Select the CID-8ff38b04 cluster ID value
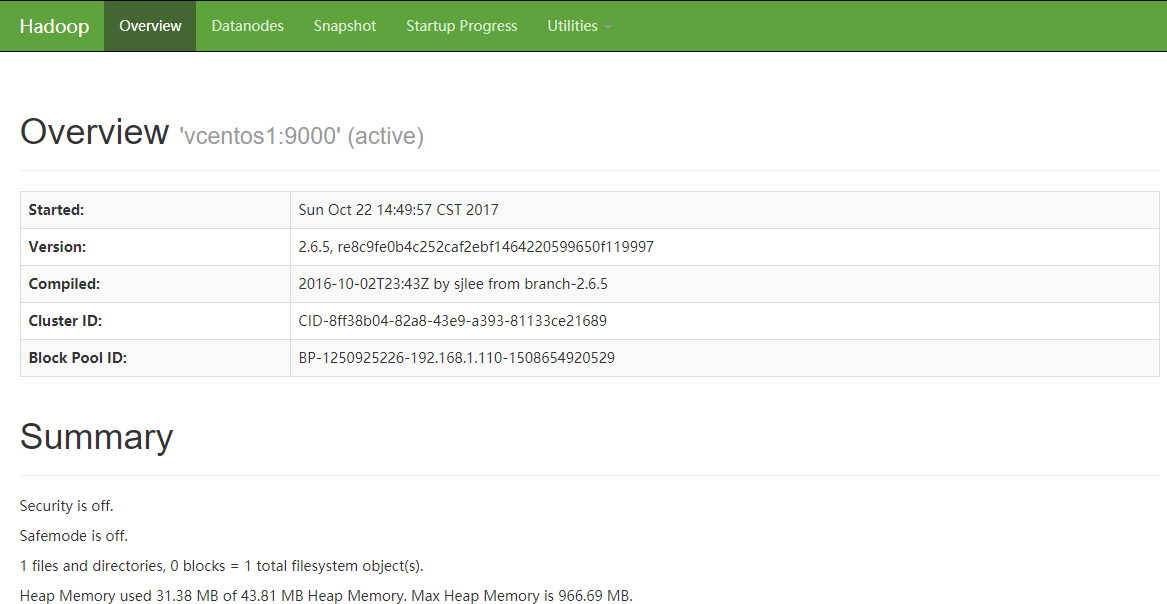This screenshot has width=1167, height=604. (453, 321)
